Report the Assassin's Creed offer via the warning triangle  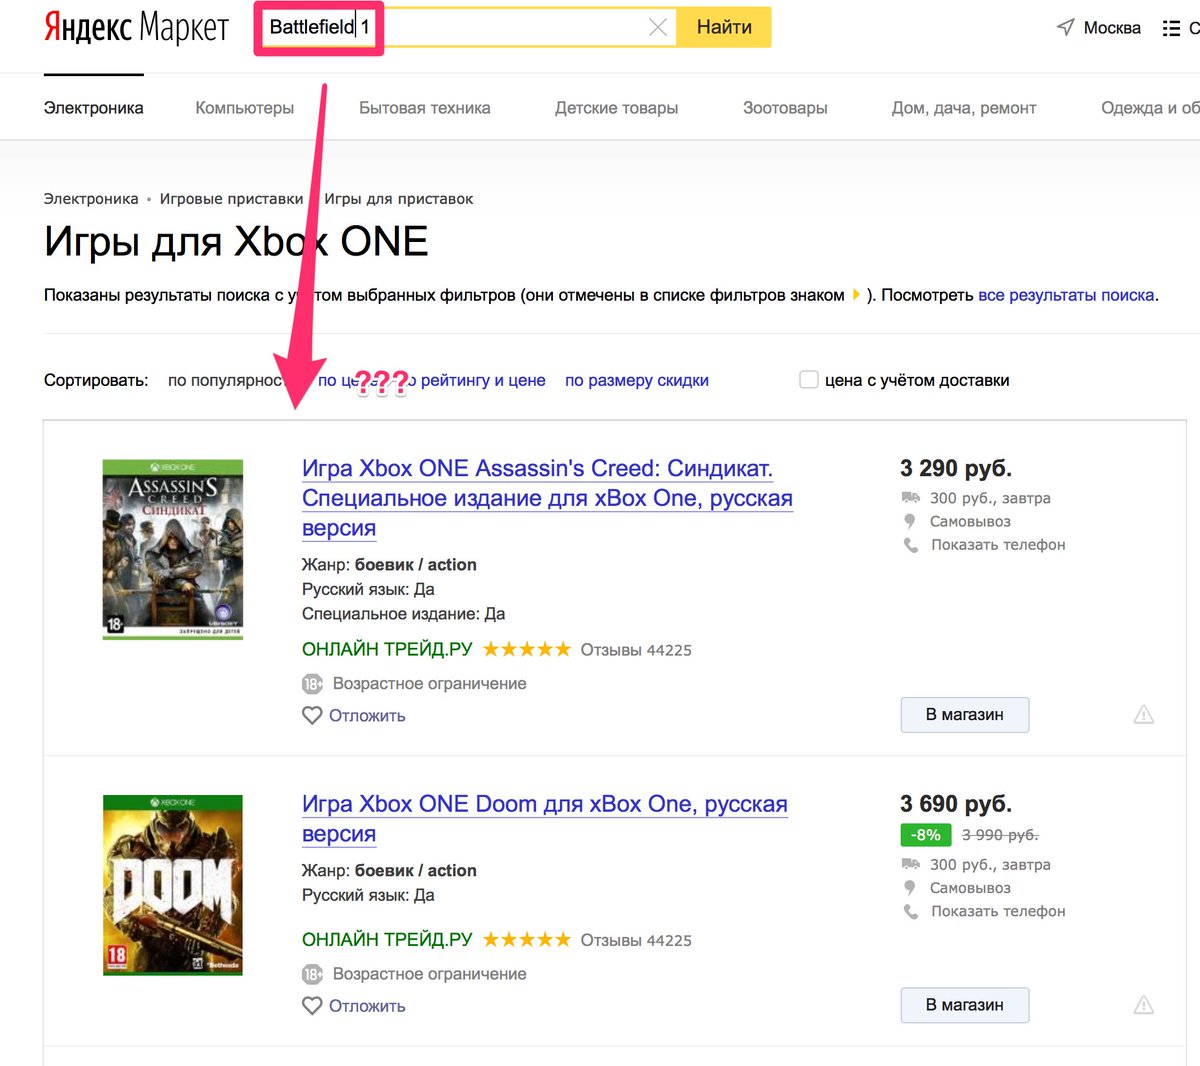[x=1143, y=714]
